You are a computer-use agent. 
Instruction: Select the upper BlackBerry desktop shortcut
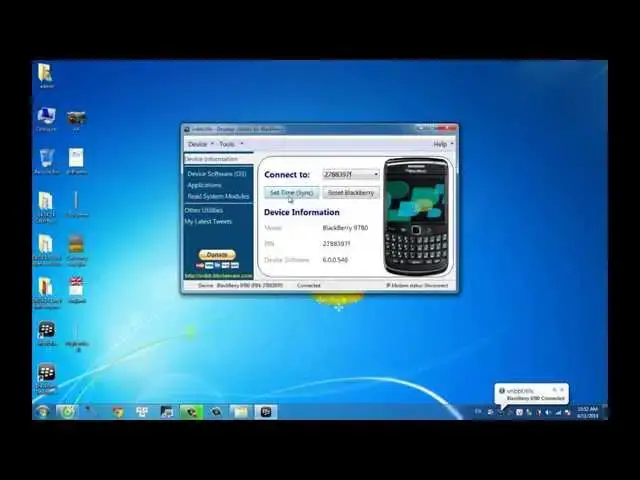[x=47, y=333]
